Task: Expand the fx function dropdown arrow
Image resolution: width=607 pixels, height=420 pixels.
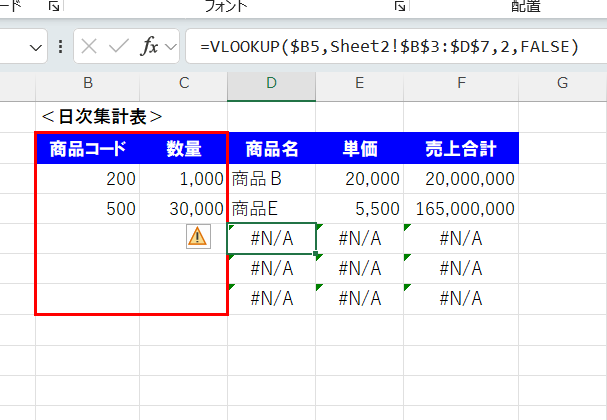Action: click(x=170, y=47)
